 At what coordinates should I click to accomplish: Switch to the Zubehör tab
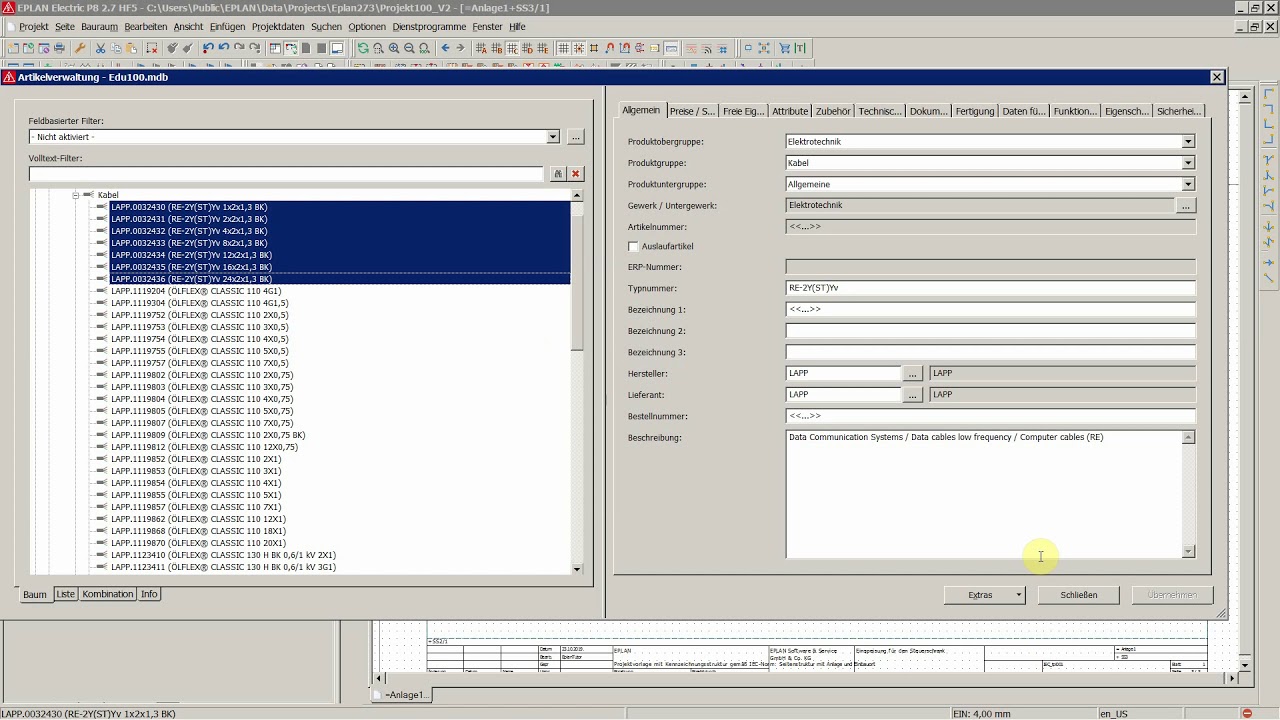(833, 111)
